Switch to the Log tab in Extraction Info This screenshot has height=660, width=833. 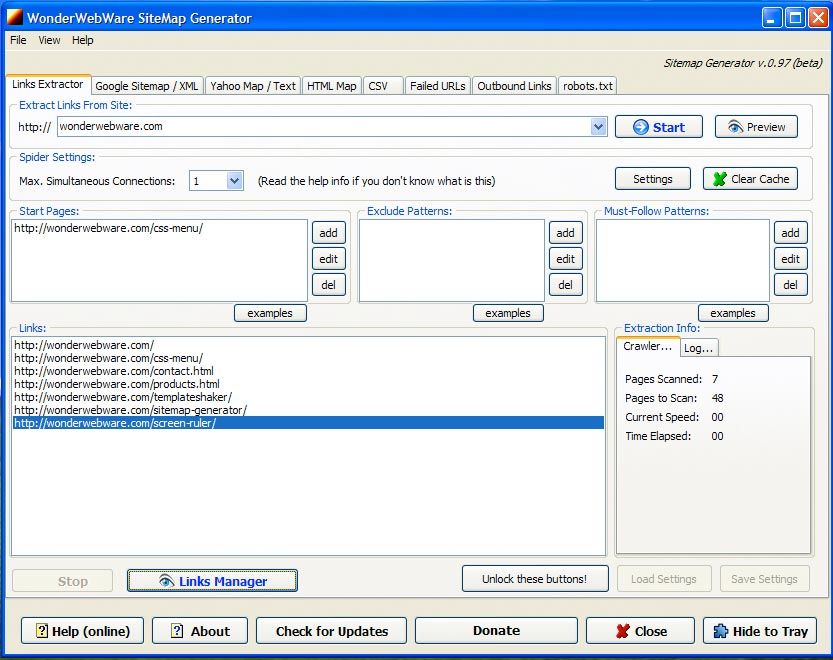(x=698, y=347)
